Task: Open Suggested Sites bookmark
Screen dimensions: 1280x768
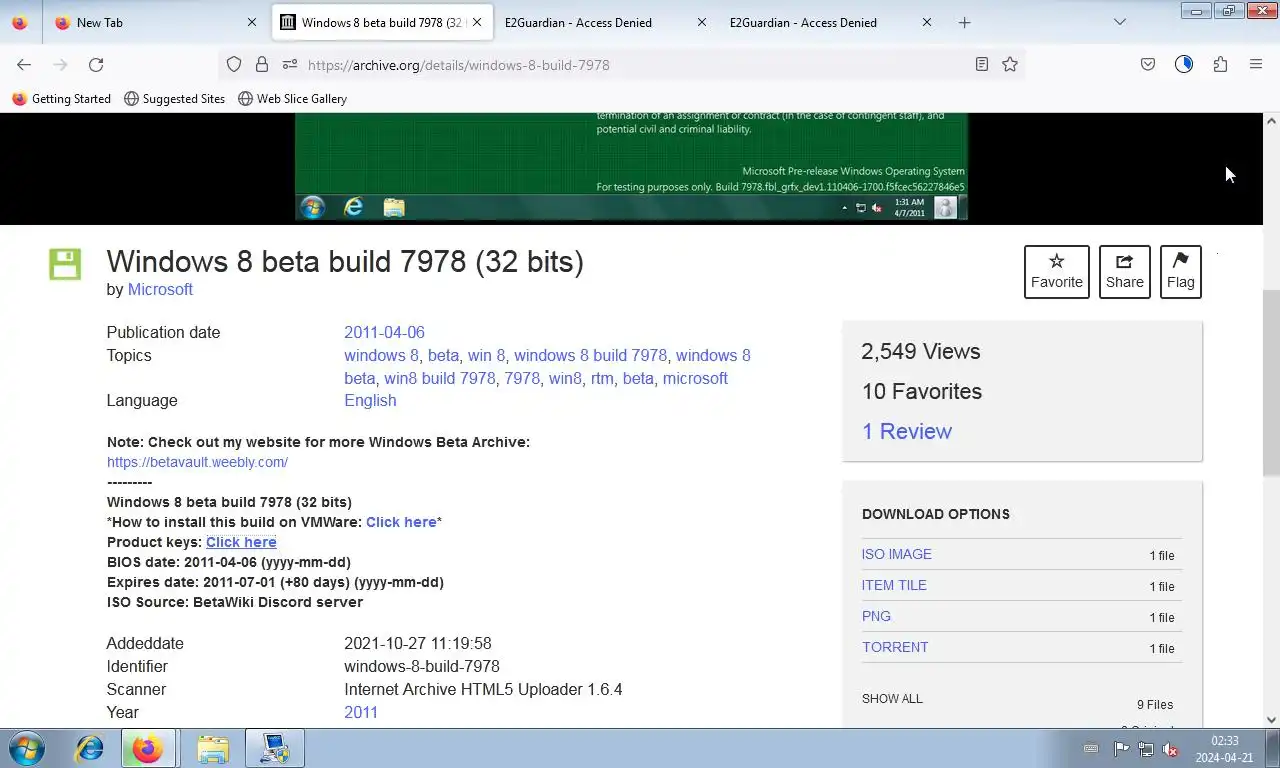Action: coord(174,99)
